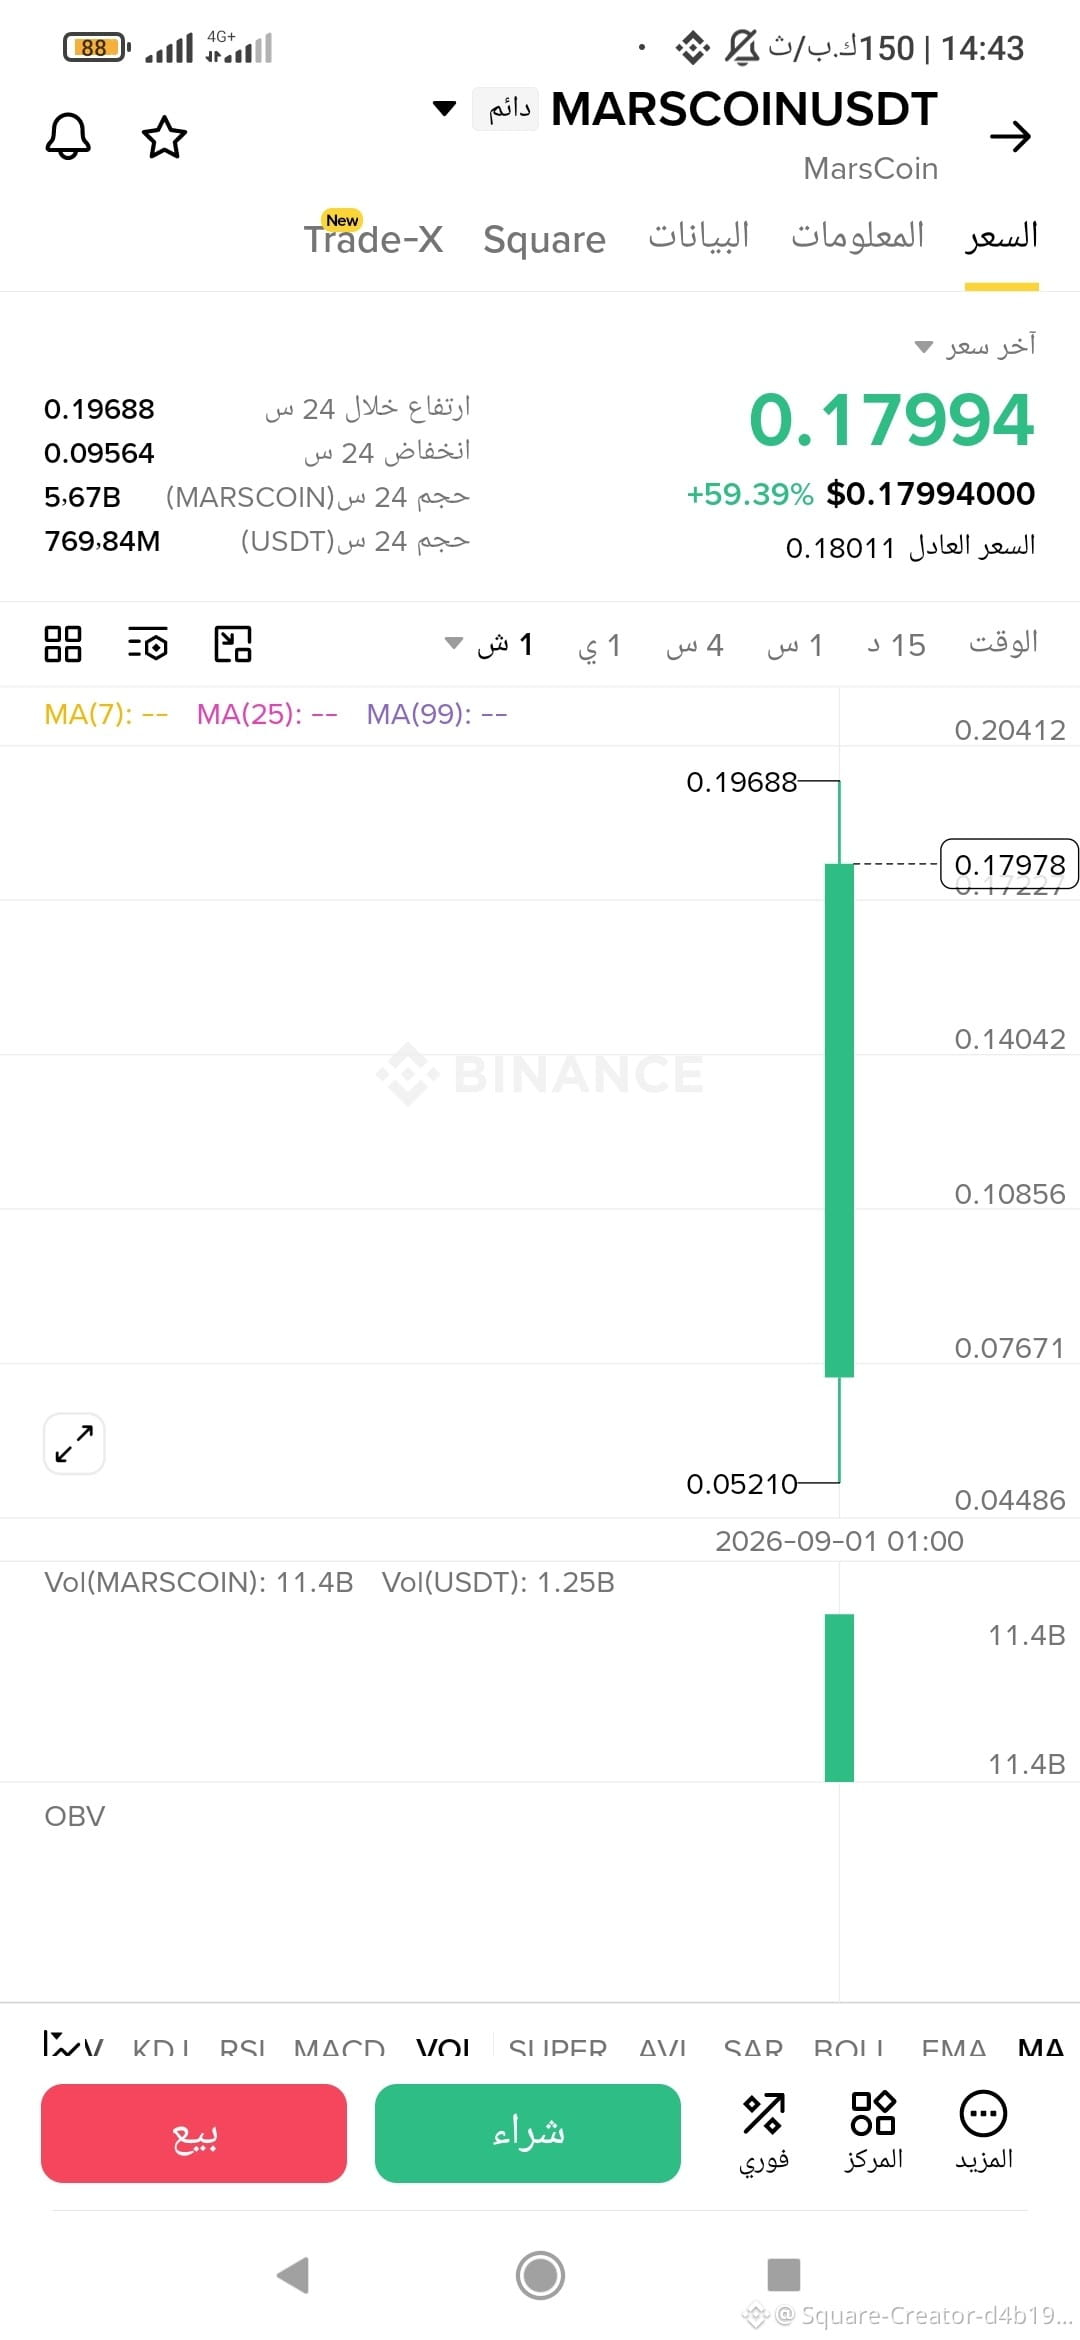Tap the back arrow next to MARSCOINUSDT
Image resolution: width=1080 pixels, height=2340 pixels.
(x=1010, y=136)
